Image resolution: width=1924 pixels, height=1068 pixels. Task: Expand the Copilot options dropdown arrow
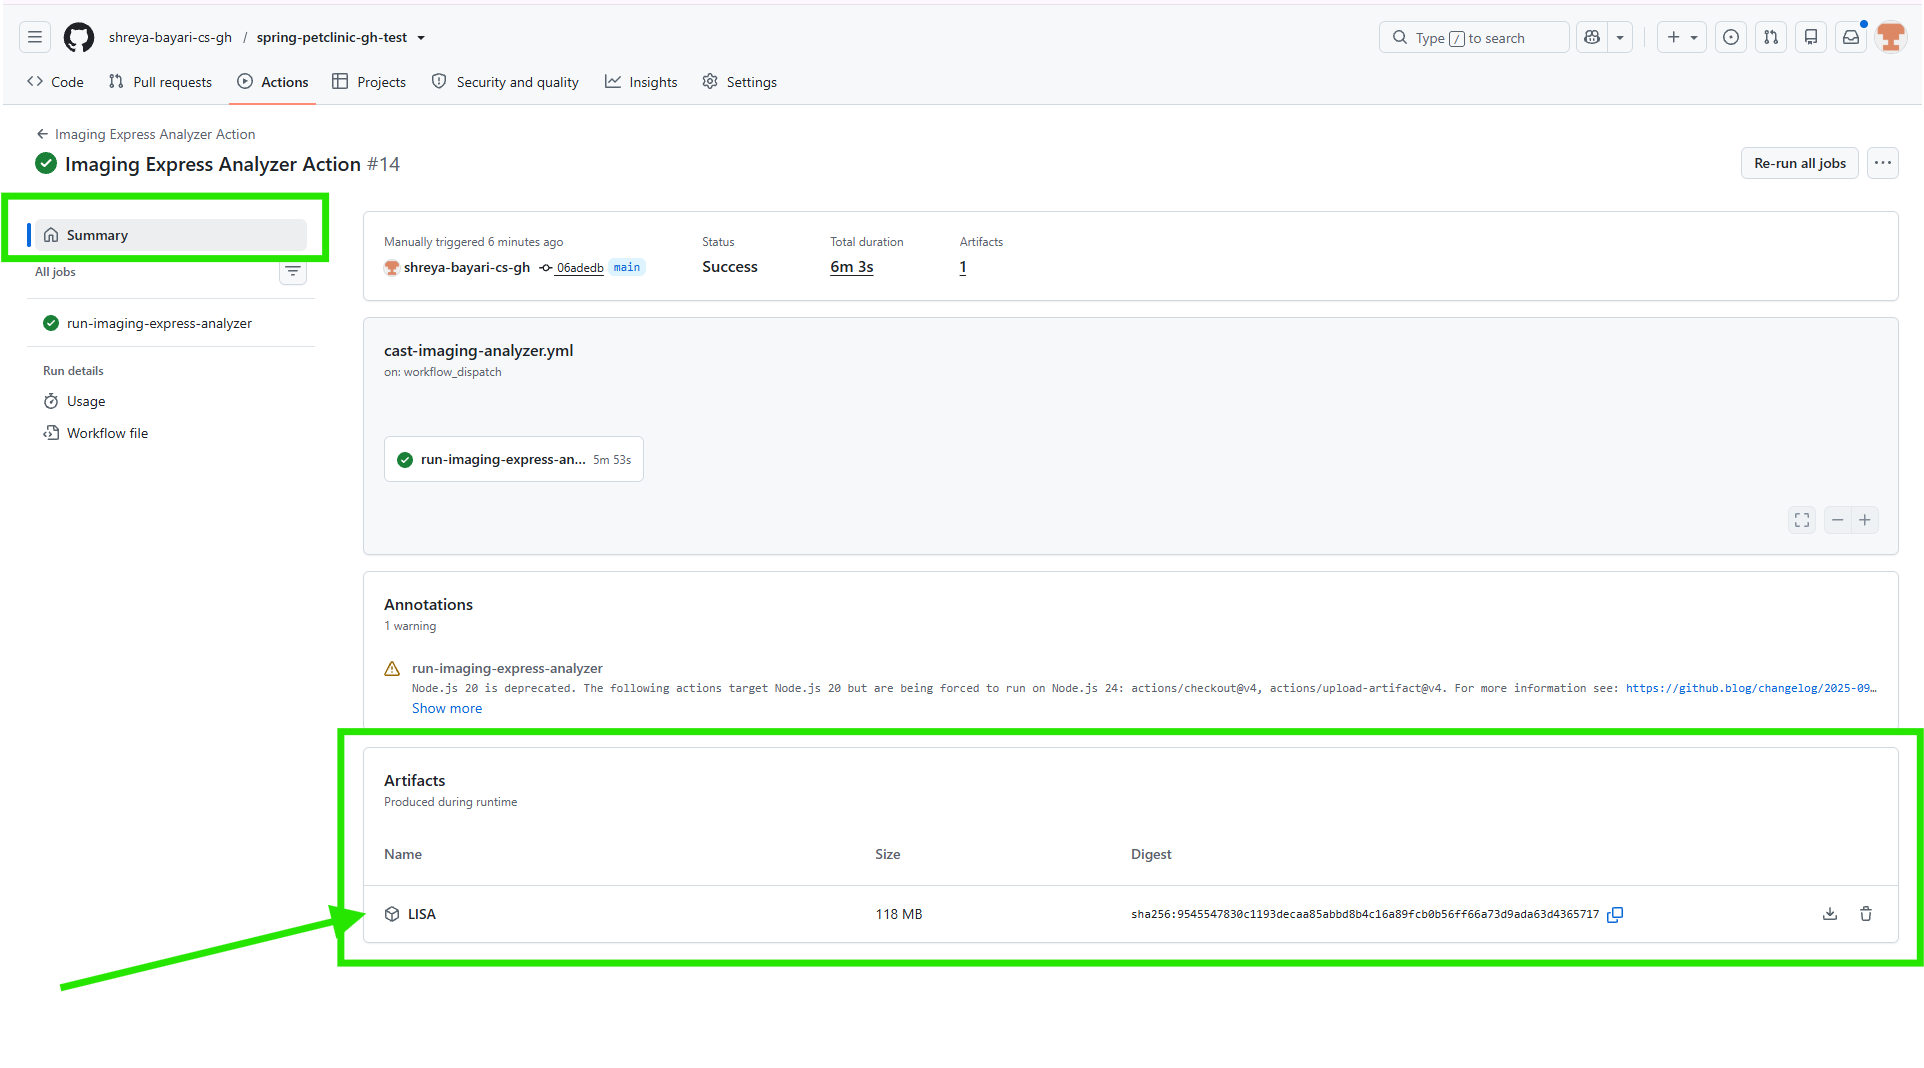tap(1620, 38)
